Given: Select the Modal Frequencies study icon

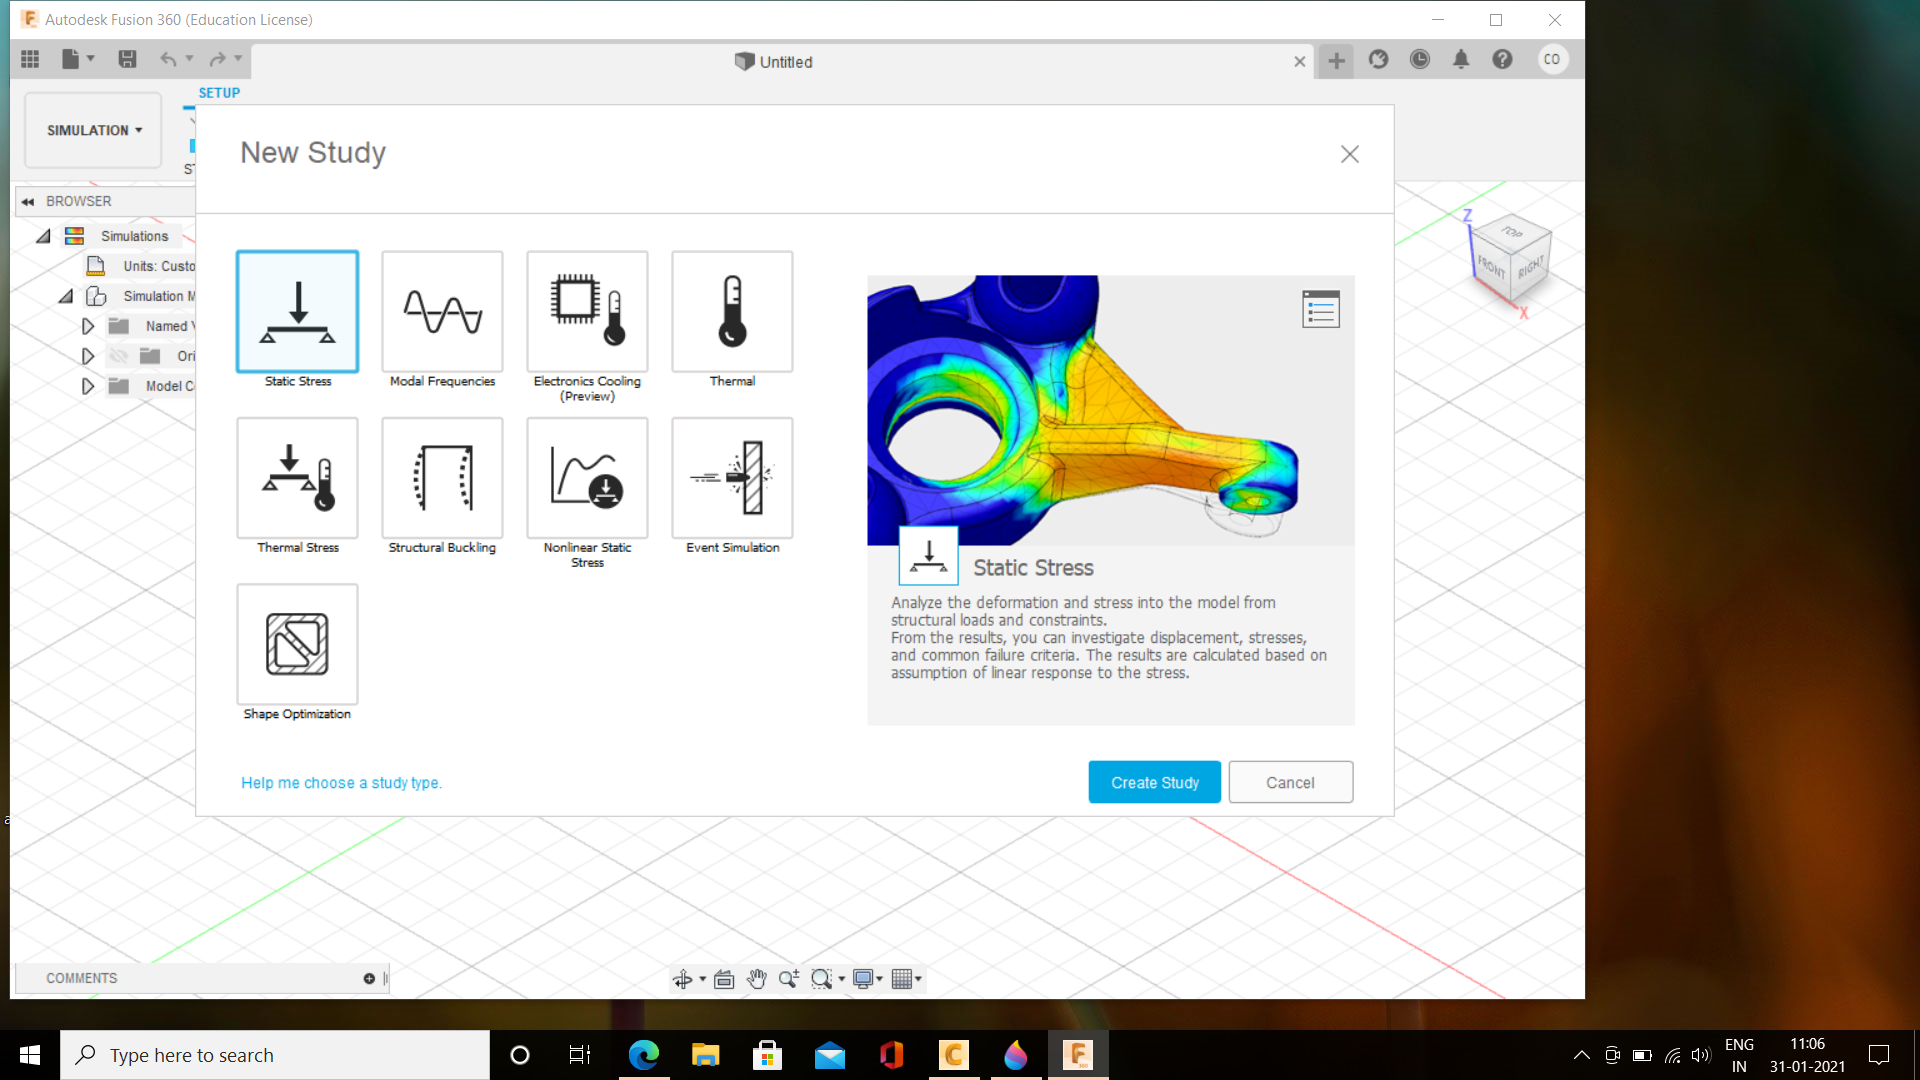Looking at the screenshot, I should [441, 311].
